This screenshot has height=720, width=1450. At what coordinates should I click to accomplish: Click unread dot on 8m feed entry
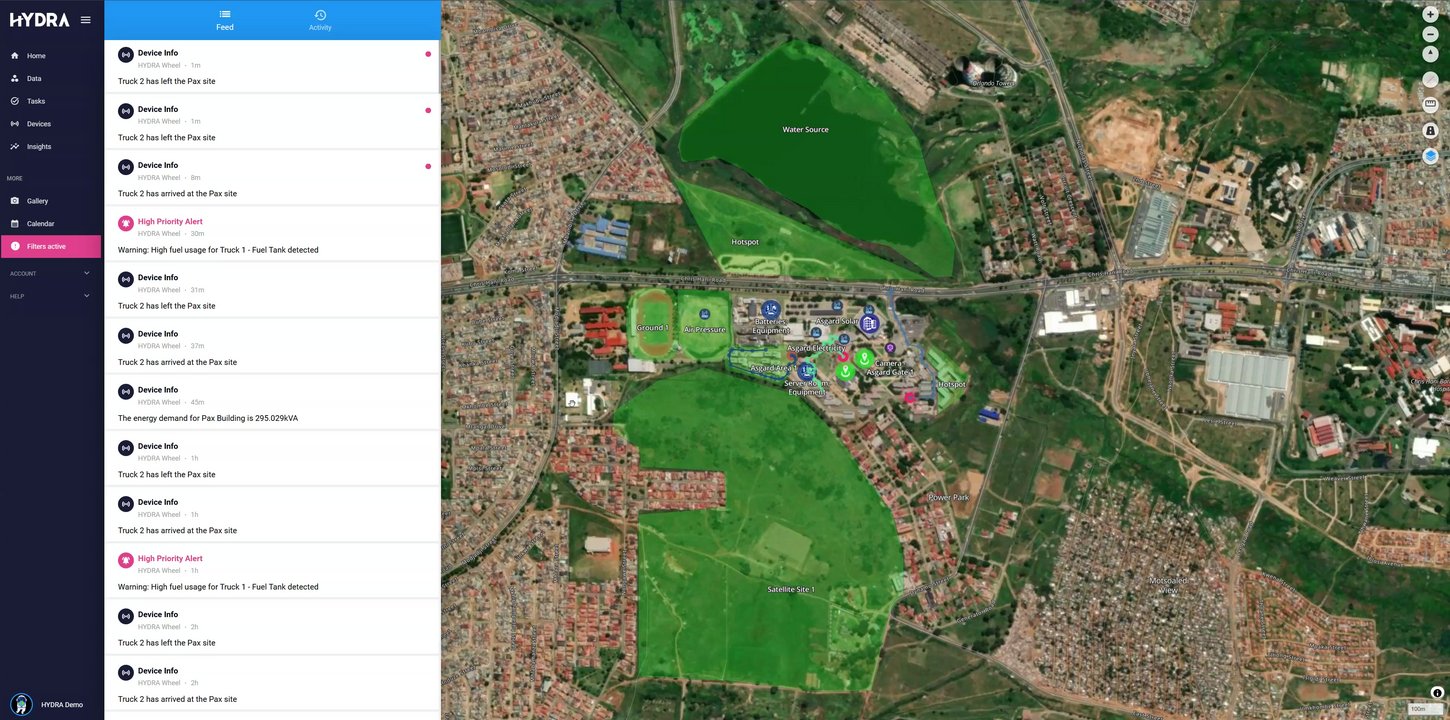pos(428,166)
